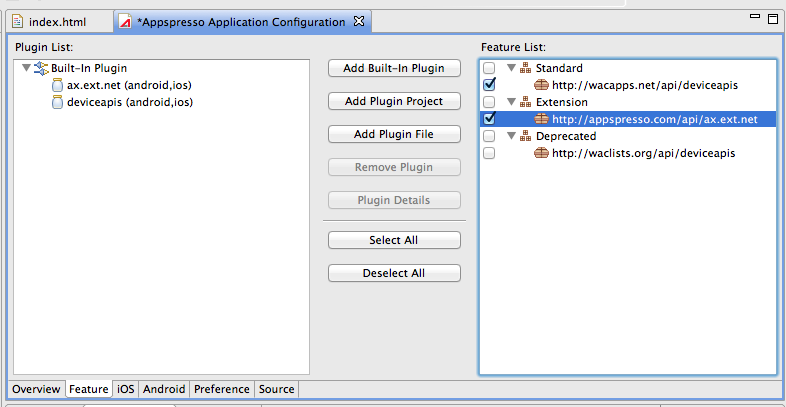Click the package icon beside wacapps.net feature

coord(541,85)
